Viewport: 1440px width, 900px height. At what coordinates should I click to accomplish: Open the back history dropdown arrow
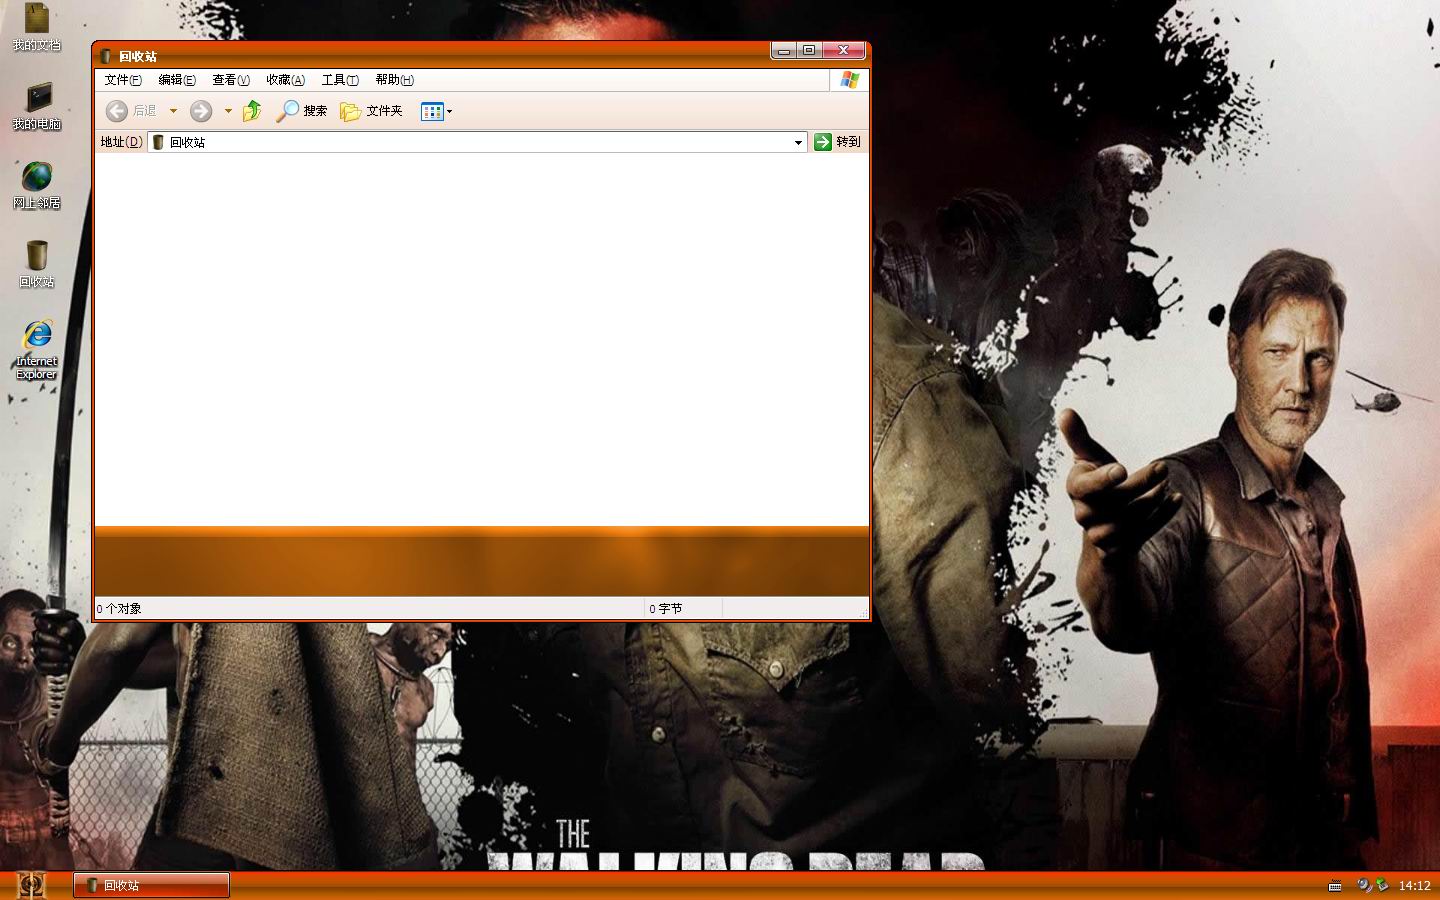click(173, 111)
